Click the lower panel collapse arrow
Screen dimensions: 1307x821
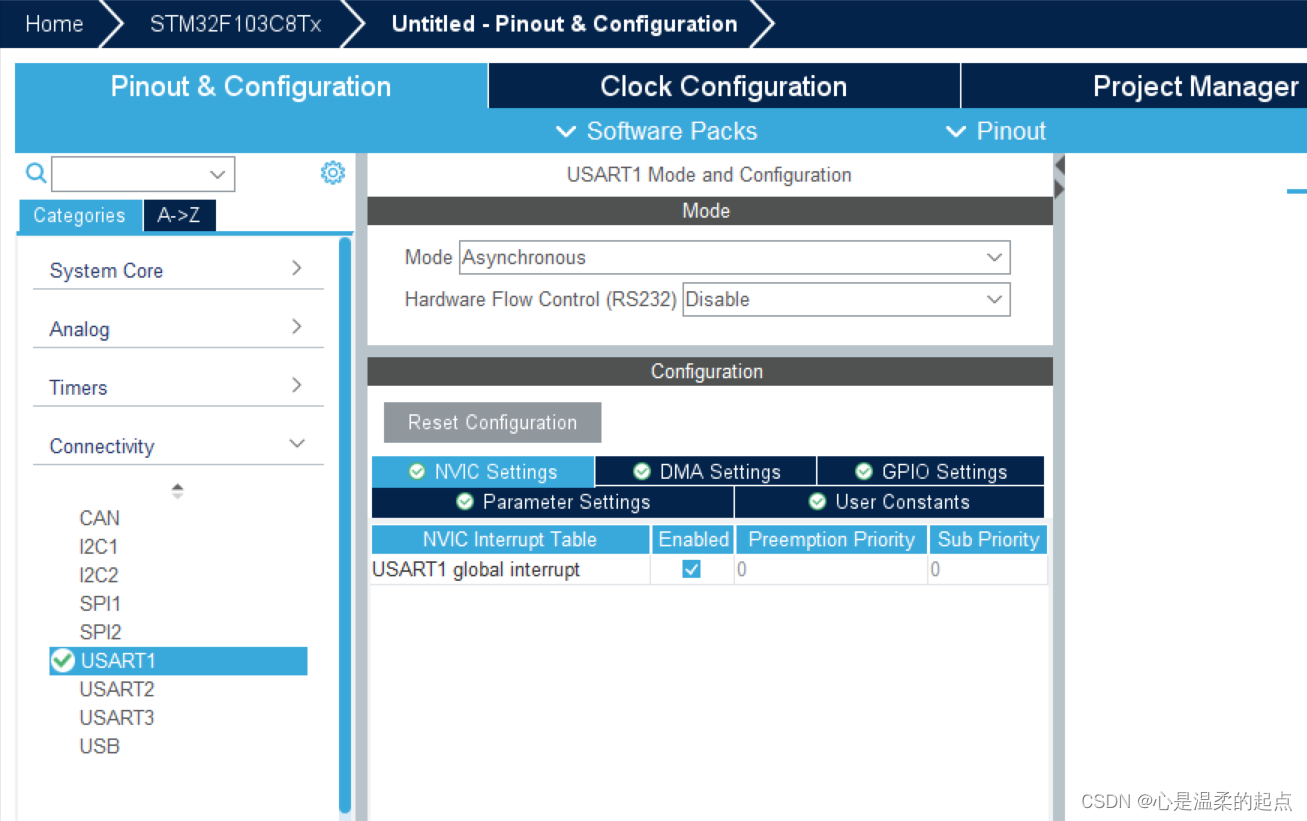click(x=1060, y=189)
